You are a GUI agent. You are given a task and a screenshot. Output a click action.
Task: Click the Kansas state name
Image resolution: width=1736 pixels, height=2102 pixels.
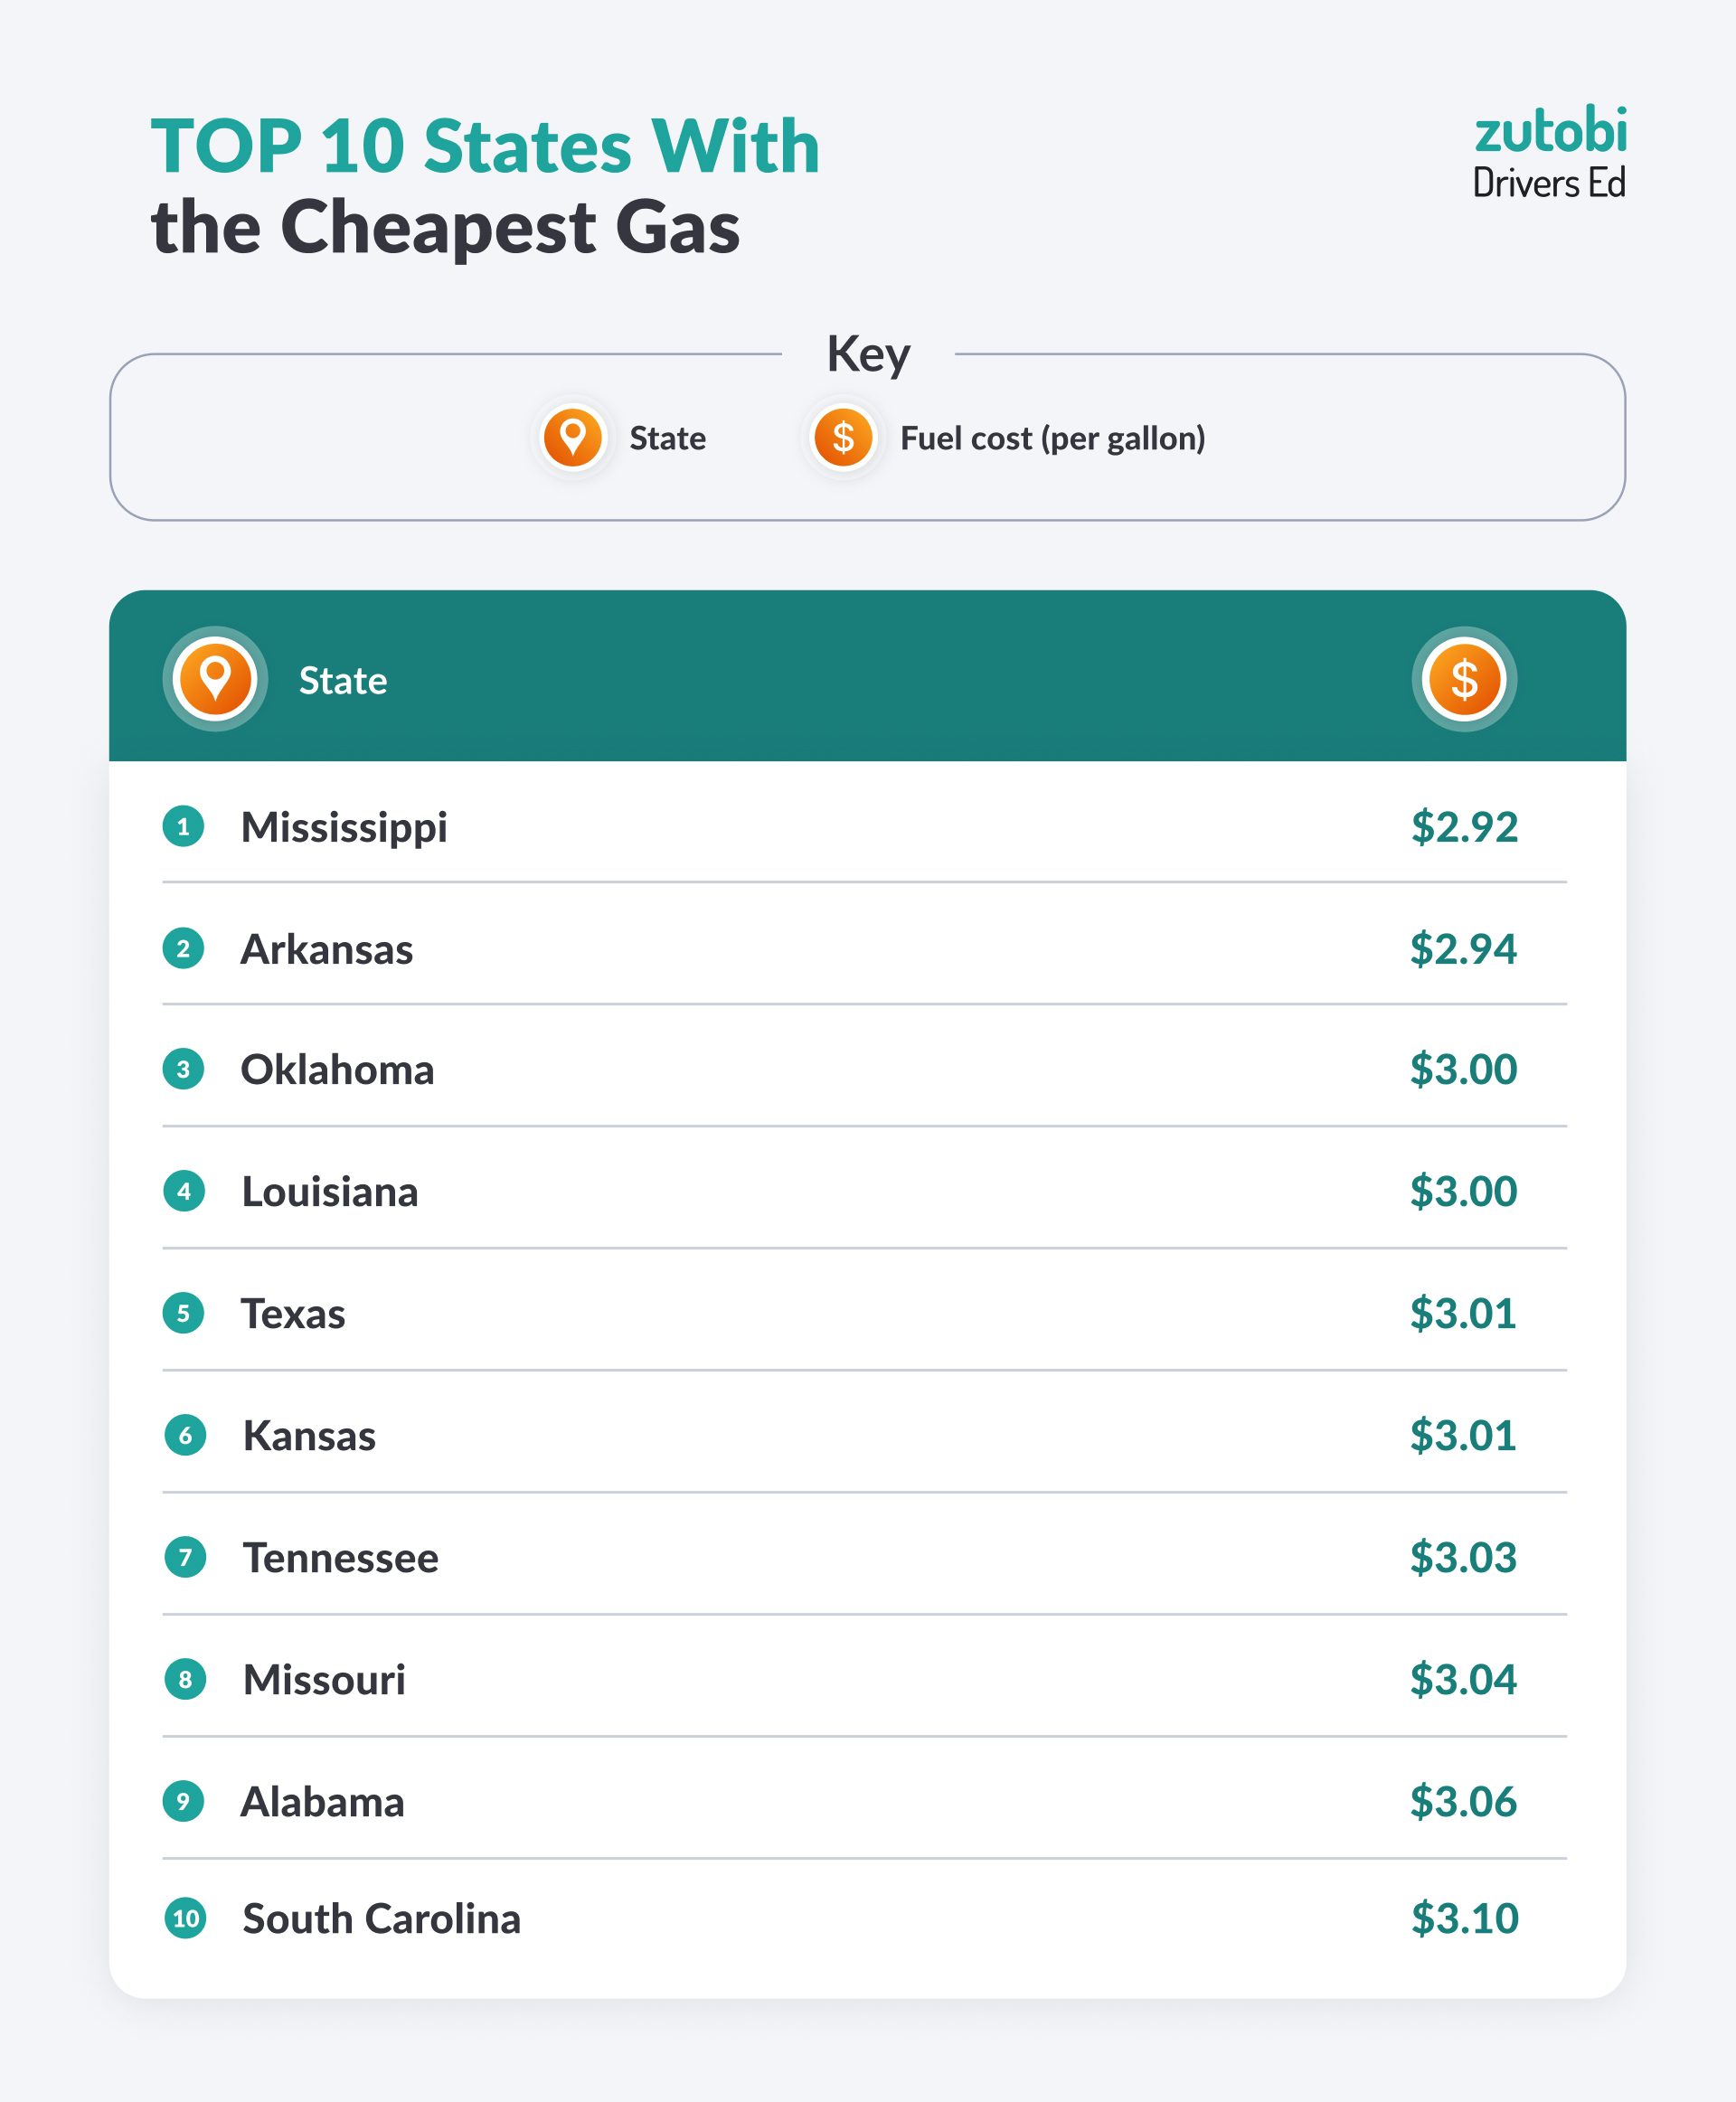coord(309,1436)
